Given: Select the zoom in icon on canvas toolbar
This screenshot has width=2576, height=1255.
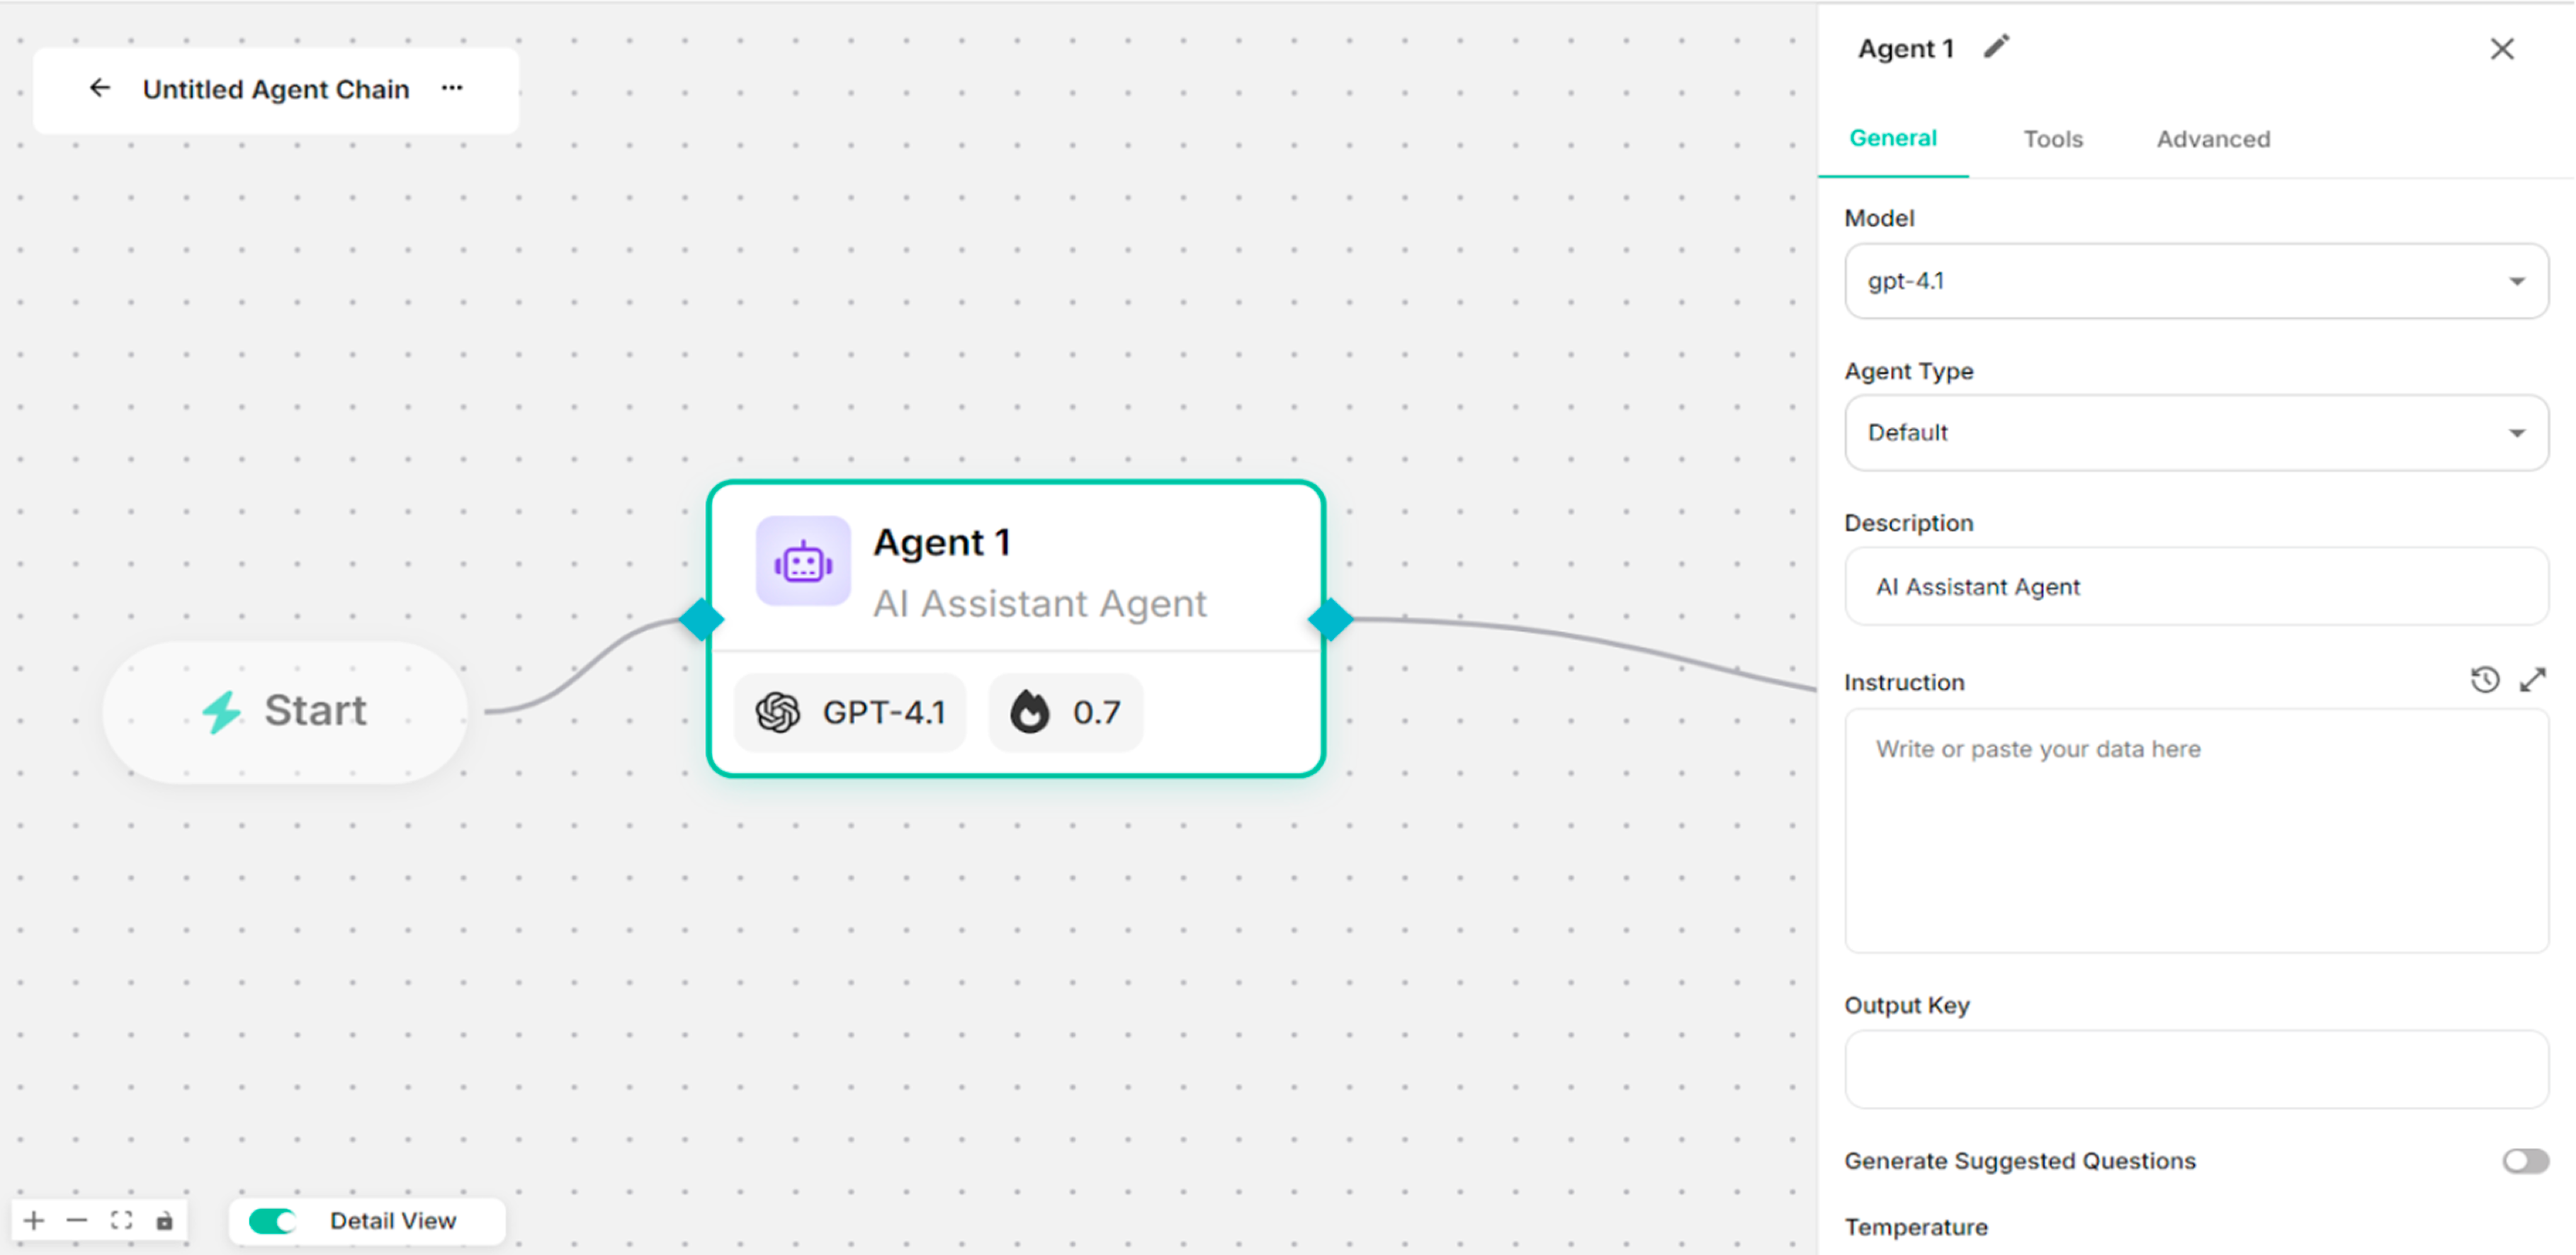Looking at the screenshot, I should click(x=35, y=1220).
